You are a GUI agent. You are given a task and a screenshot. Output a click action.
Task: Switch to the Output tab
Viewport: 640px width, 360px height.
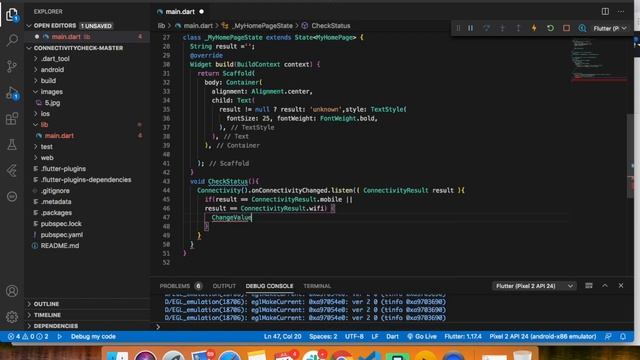click(x=224, y=286)
